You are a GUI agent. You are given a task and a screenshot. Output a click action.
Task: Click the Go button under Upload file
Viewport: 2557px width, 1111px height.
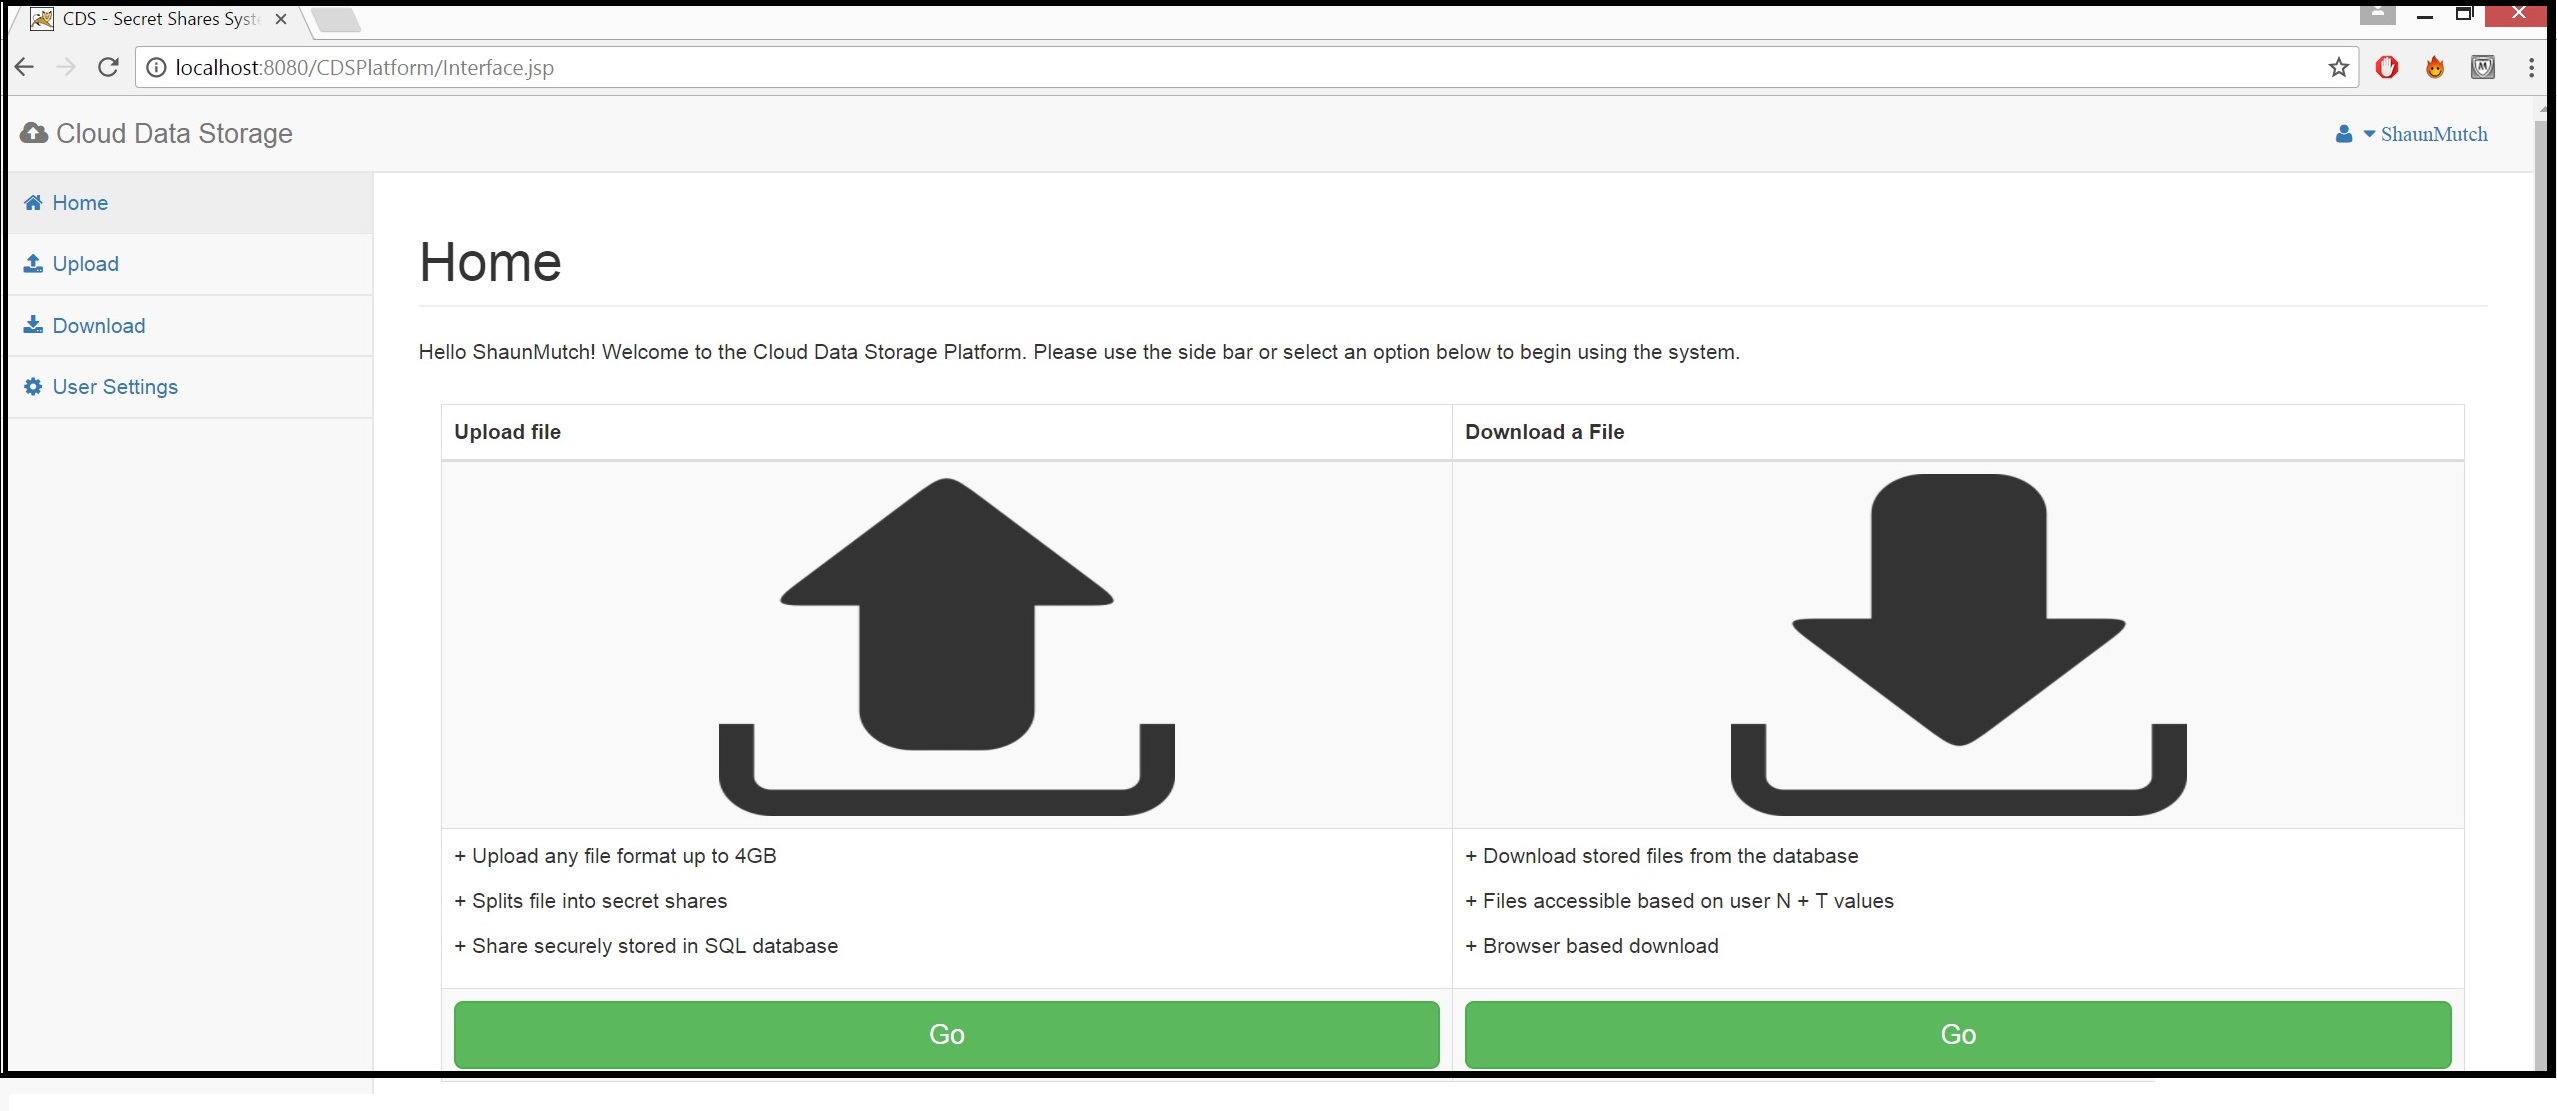pos(946,1034)
